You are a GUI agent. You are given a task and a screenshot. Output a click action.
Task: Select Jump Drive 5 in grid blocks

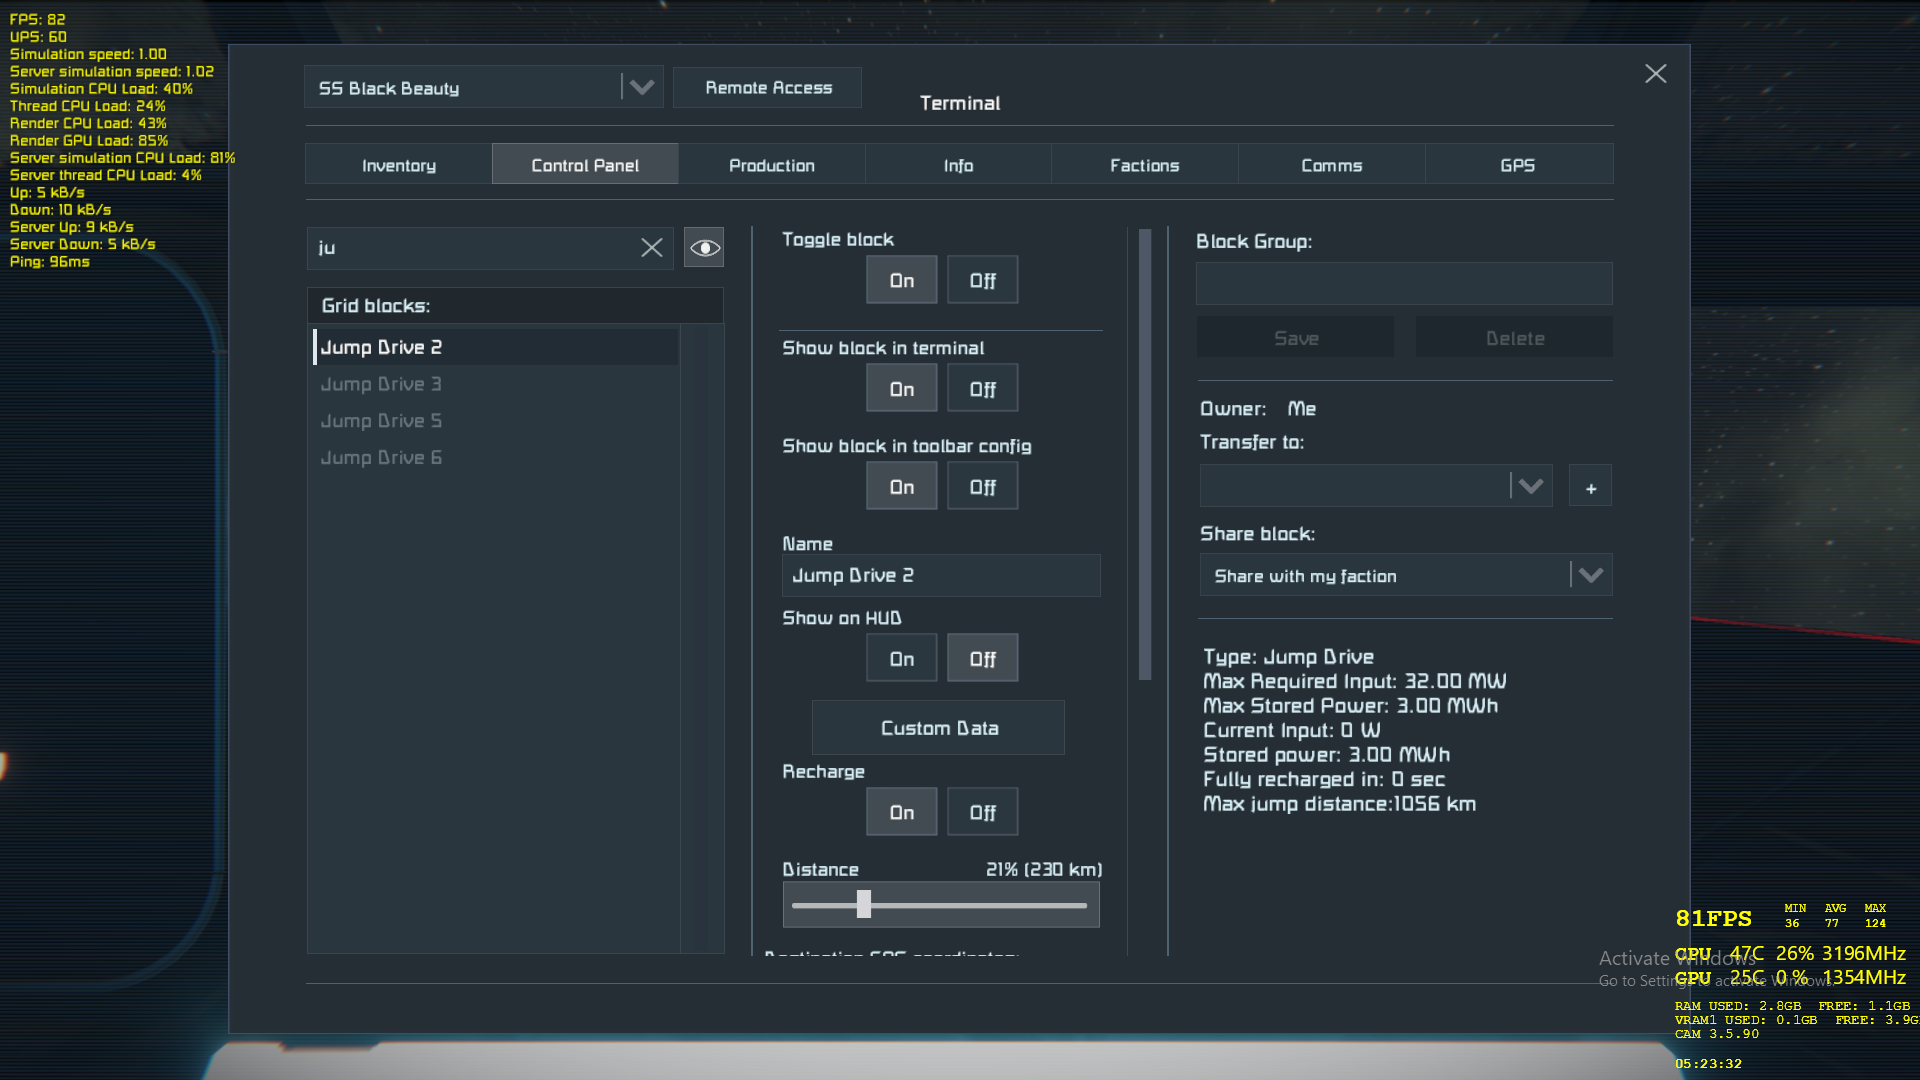[381, 421]
